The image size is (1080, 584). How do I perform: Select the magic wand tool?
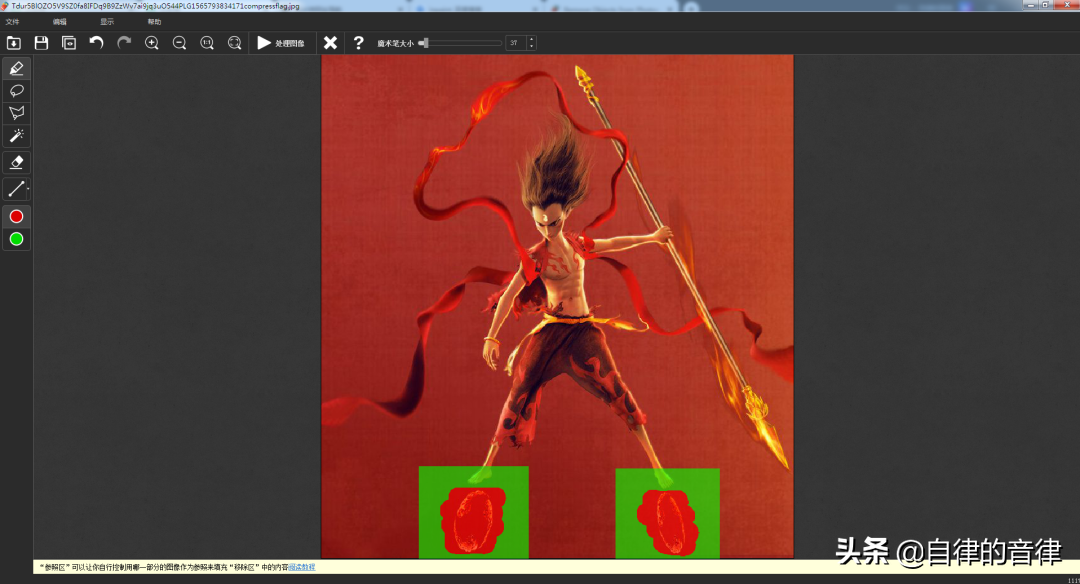(x=17, y=136)
